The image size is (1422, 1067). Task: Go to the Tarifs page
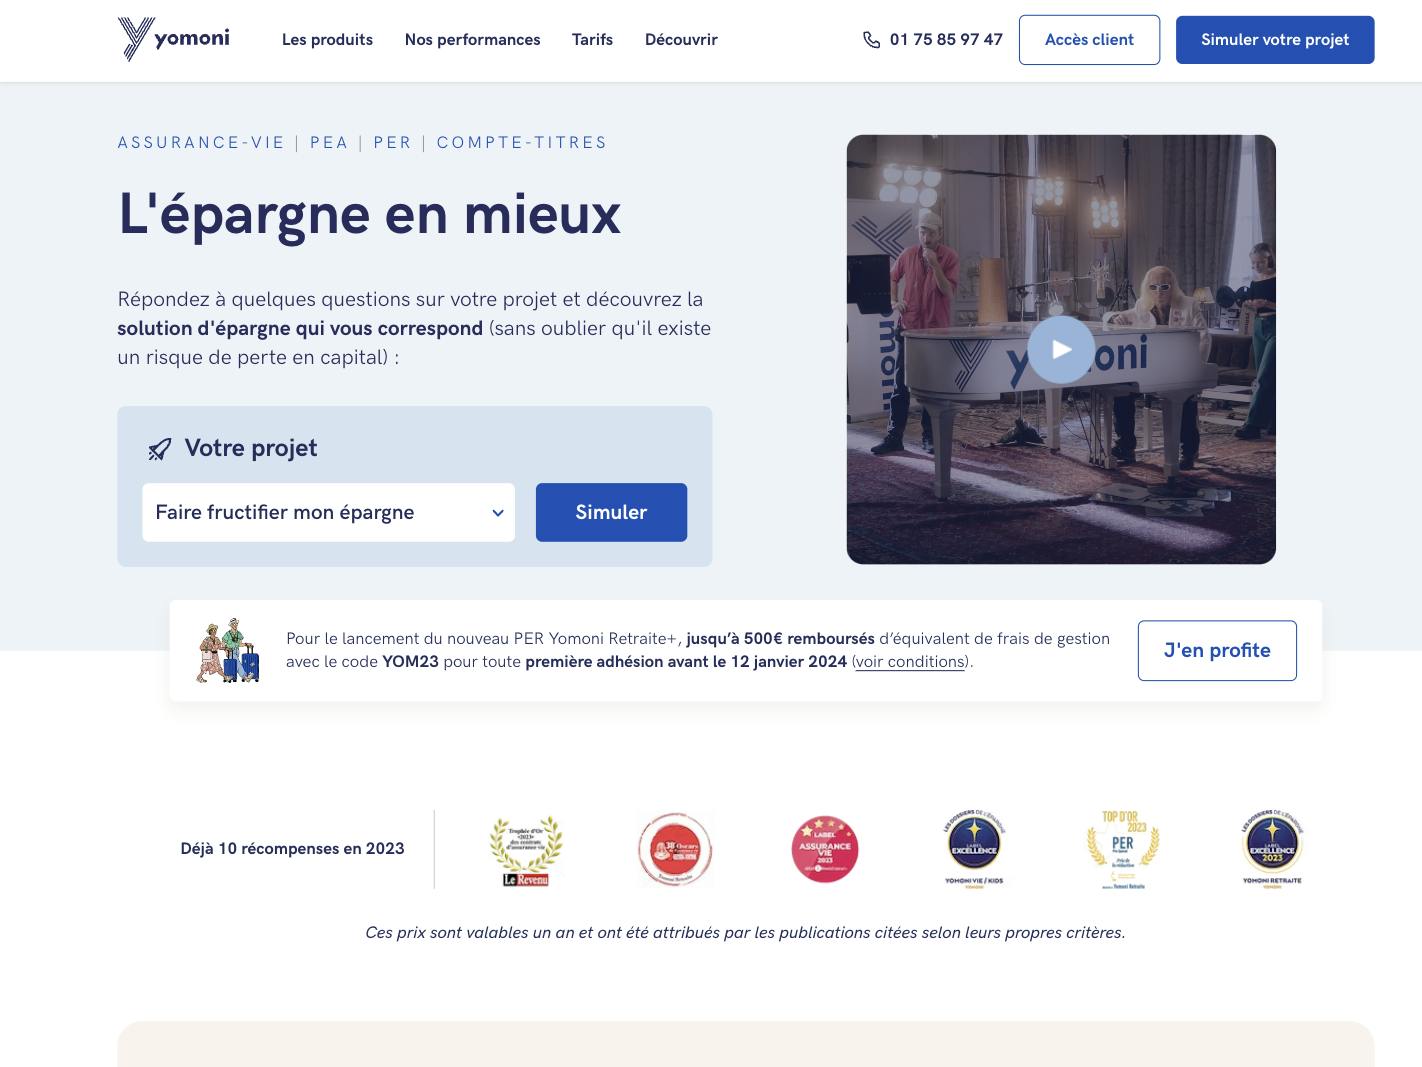(x=592, y=40)
